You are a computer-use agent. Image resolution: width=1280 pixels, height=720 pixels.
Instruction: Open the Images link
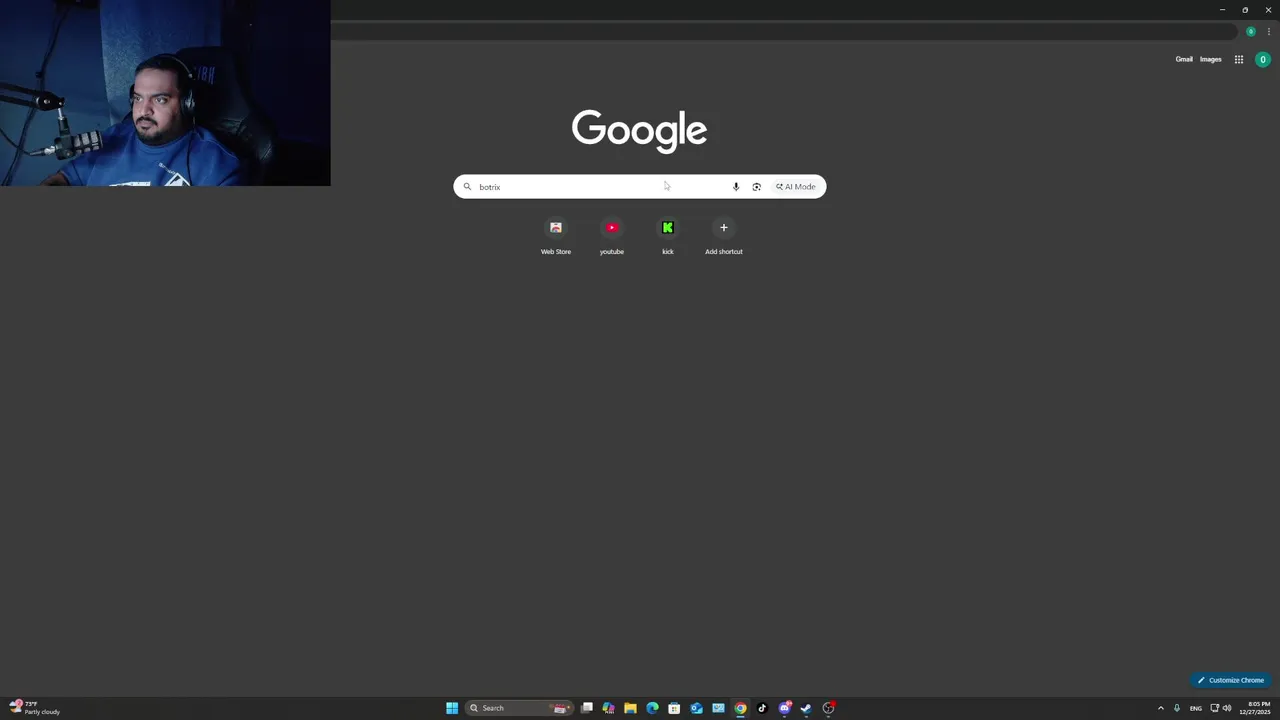tap(1211, 59)
